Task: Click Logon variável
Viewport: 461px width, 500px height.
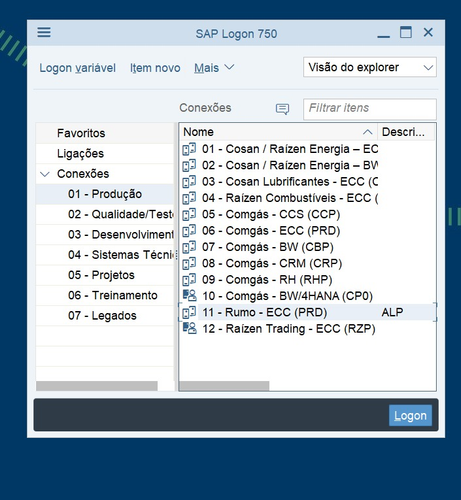Action: 77,68
